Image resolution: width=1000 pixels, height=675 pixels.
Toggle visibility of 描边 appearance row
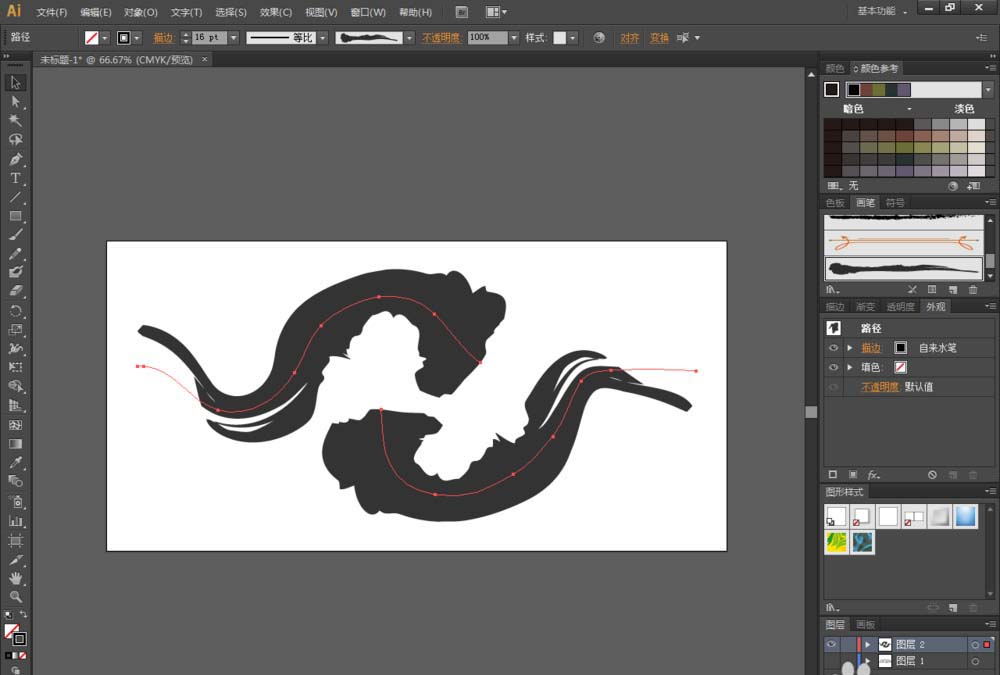pos(833,348)
